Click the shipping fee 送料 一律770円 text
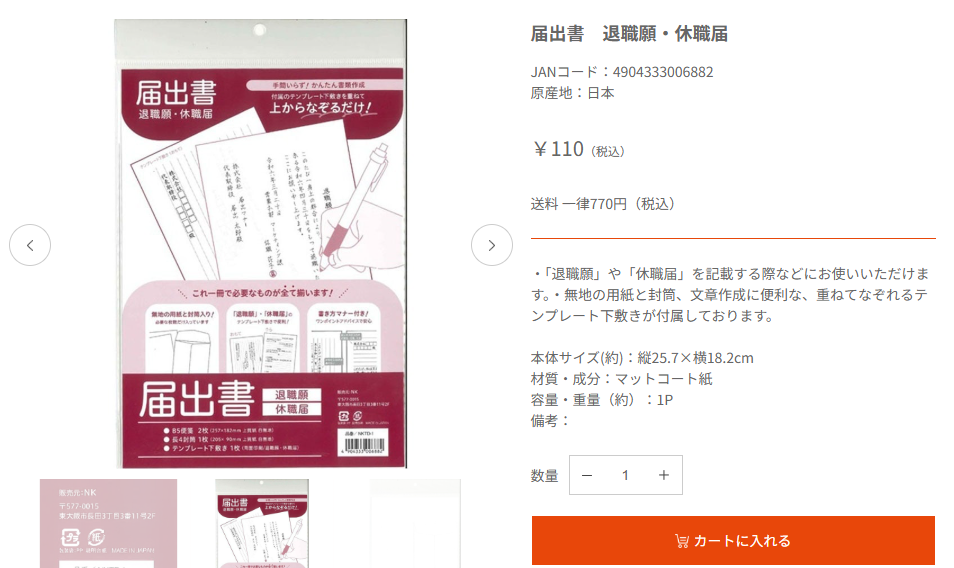This screenshot has height=568, width=954. click(x=604, y=204)
